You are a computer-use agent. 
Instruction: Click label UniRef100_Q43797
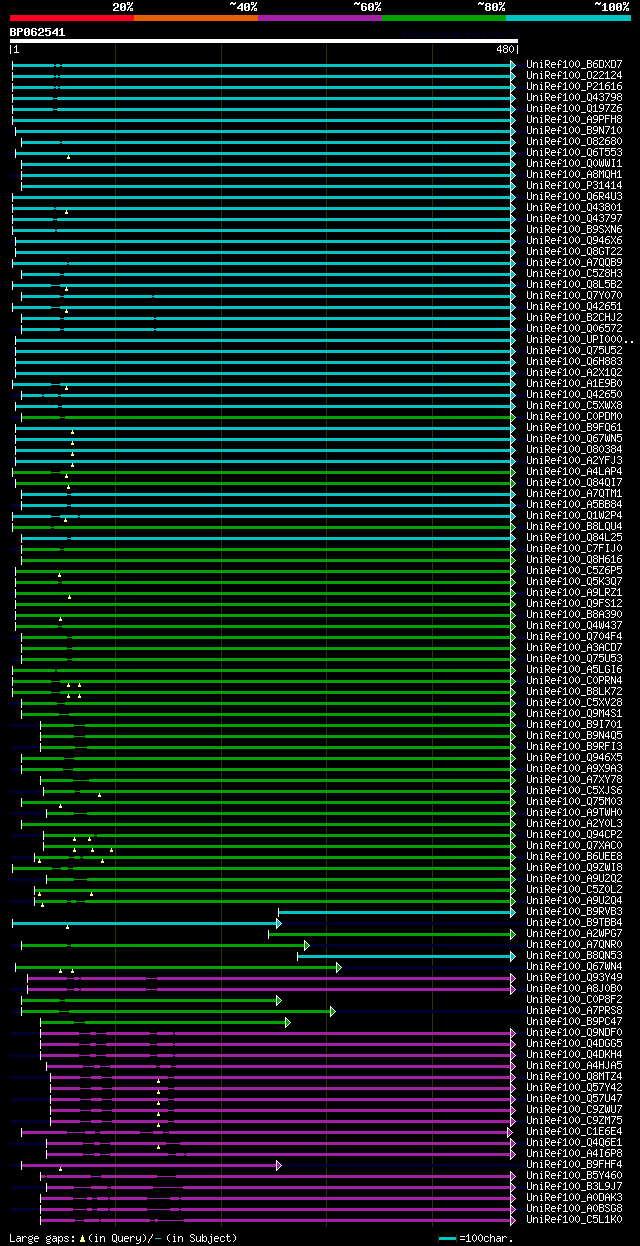(576, 218)
